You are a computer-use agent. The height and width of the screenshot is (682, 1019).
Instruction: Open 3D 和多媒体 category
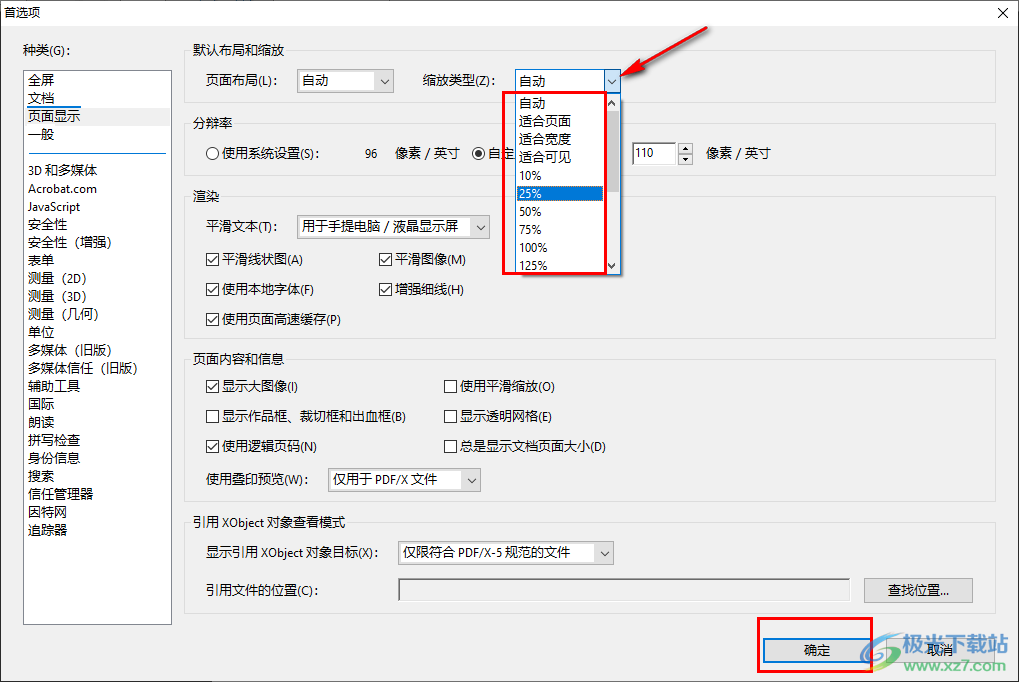pyautogui.click(x=62, y=170)
